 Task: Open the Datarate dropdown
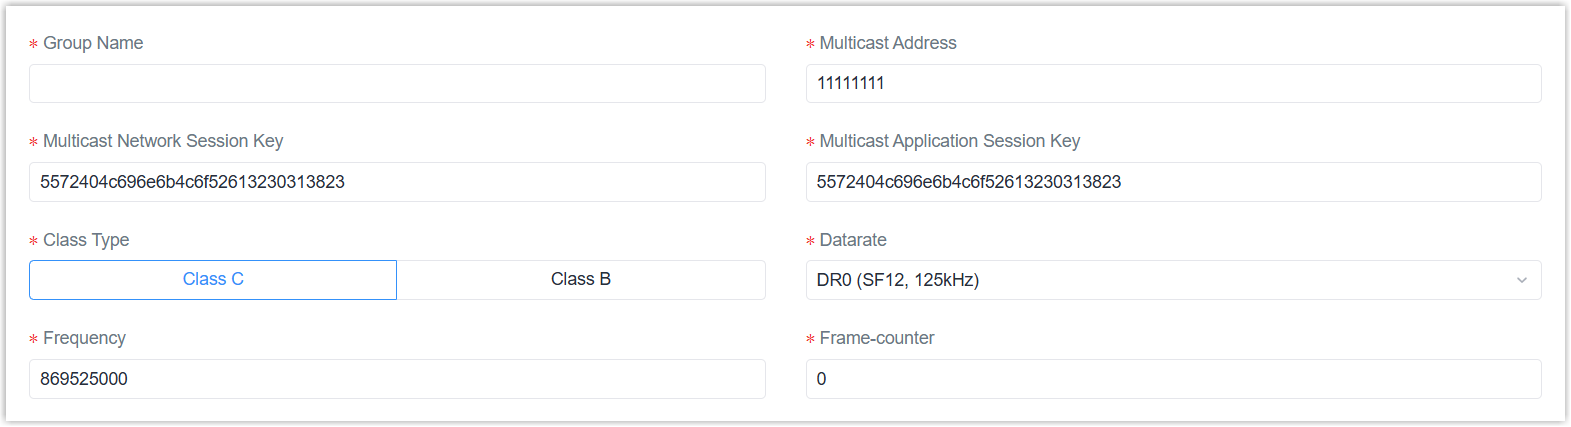[x=1173, y=280]
